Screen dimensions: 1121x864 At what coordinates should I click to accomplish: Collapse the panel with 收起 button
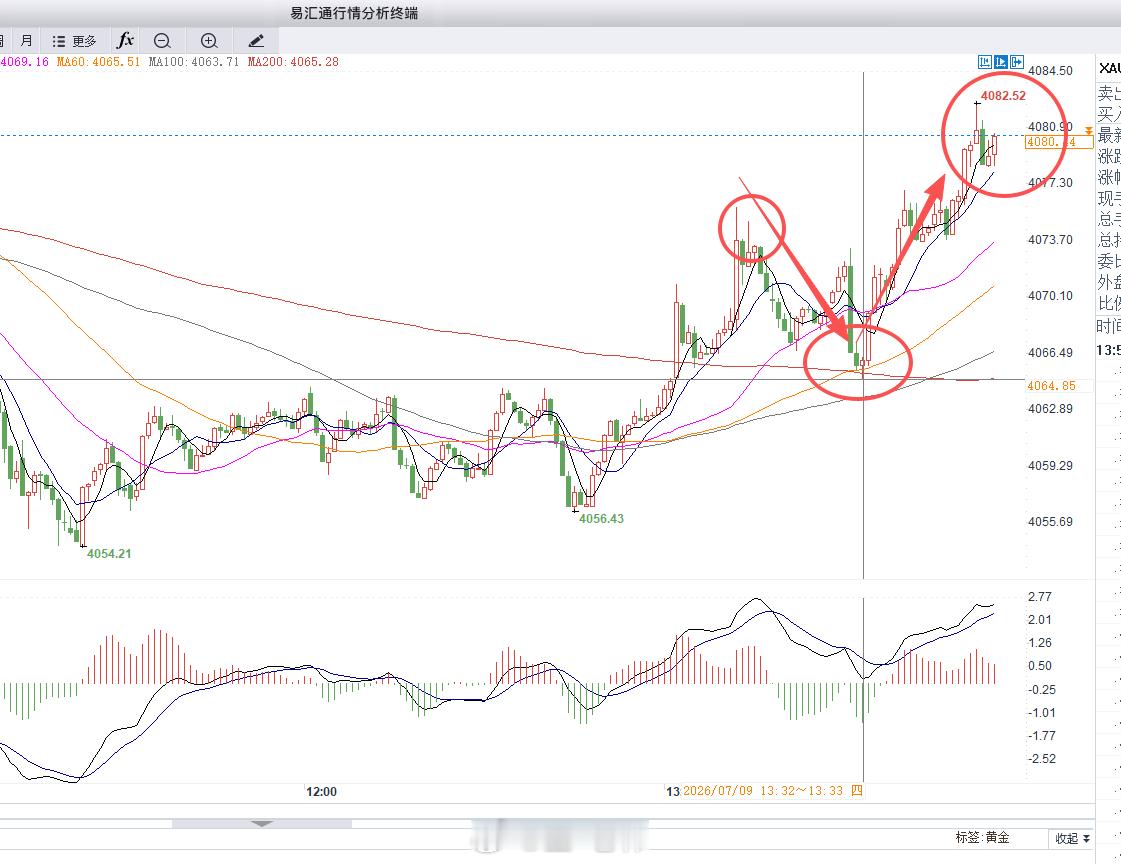(x=1072, y=838)
